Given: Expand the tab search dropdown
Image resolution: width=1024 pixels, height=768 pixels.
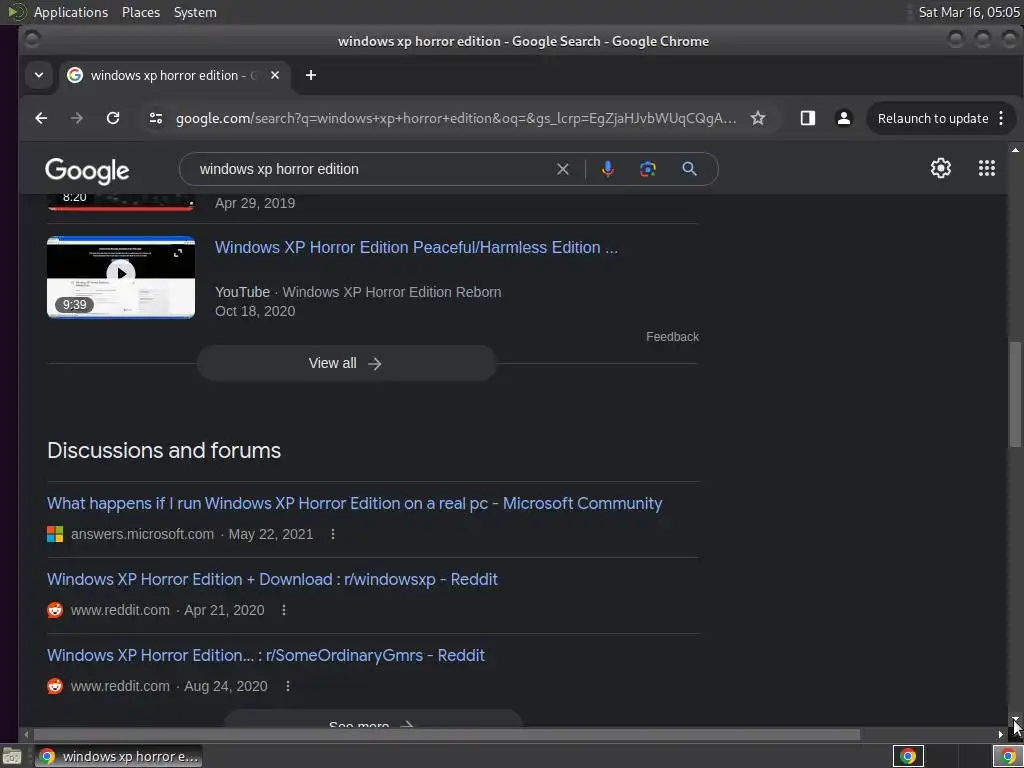Looking at the screenshot, I should pyautogui.click(x=39, y=75).
